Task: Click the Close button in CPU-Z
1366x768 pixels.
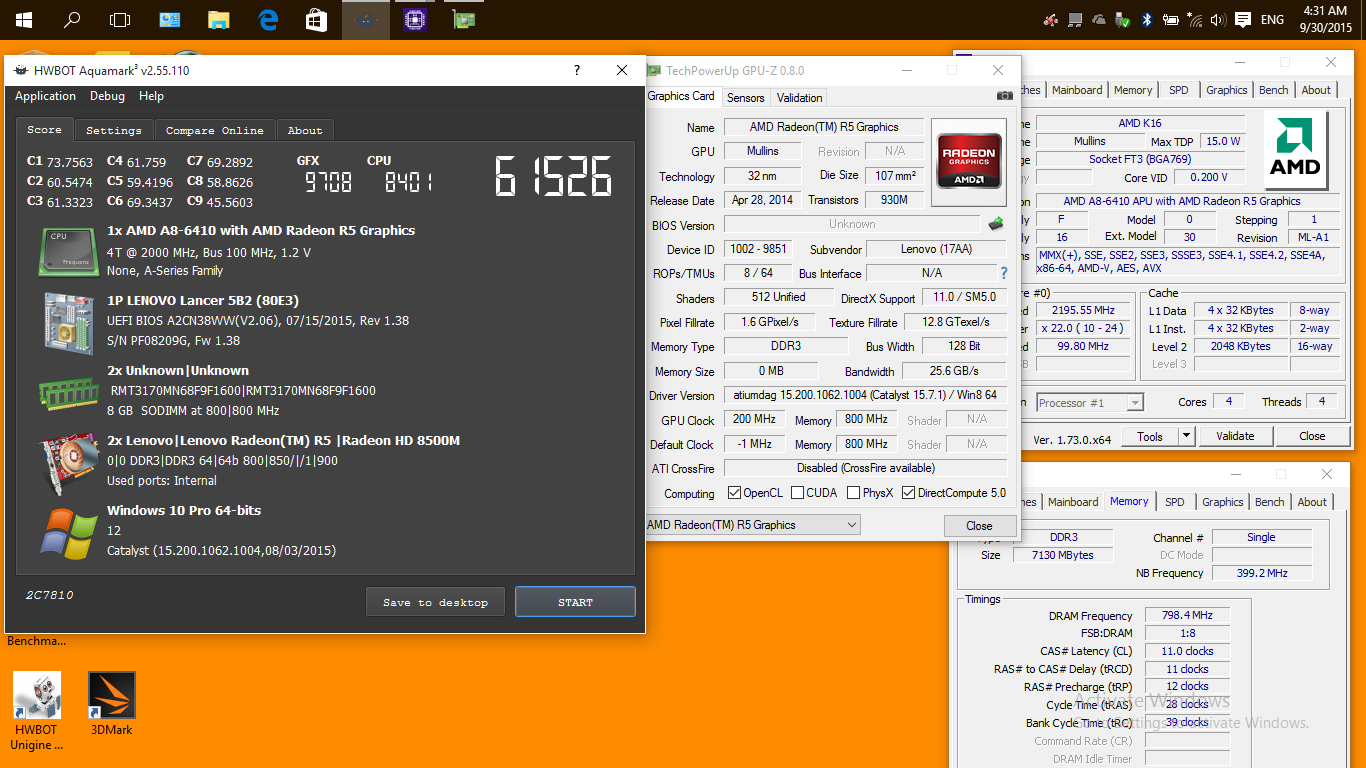Action: (1312, 436)
